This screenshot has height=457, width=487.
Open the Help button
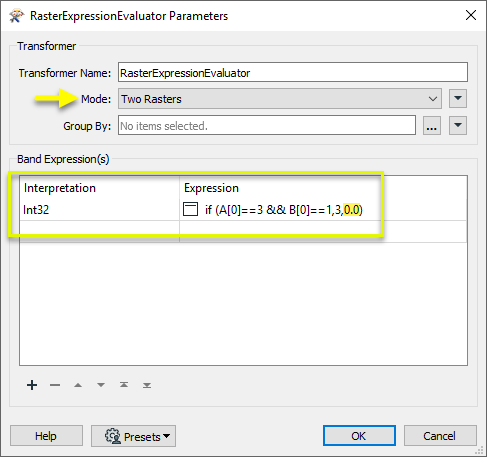[46, 435]
